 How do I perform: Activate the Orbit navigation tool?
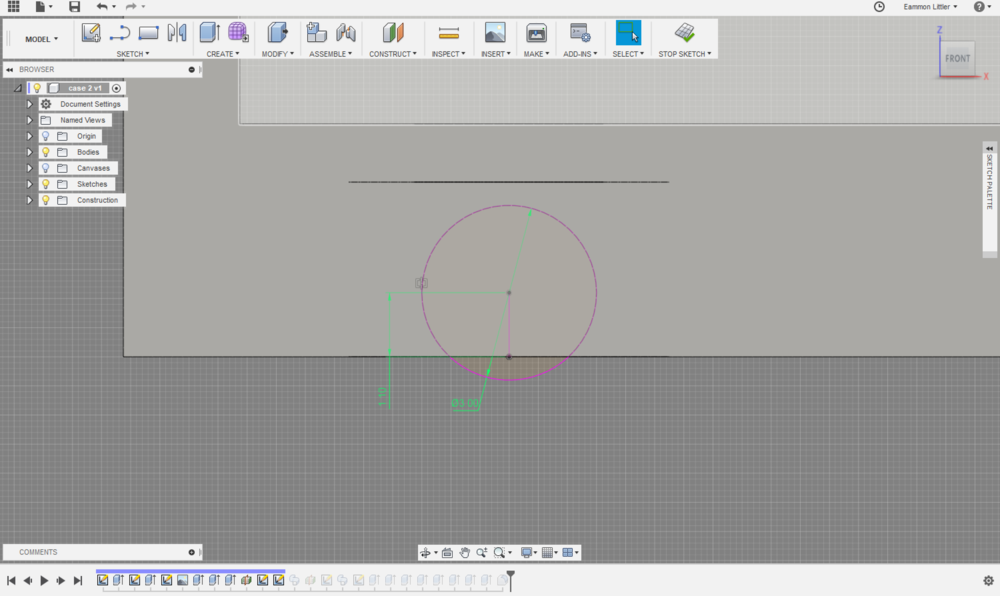tap(425, 553)
